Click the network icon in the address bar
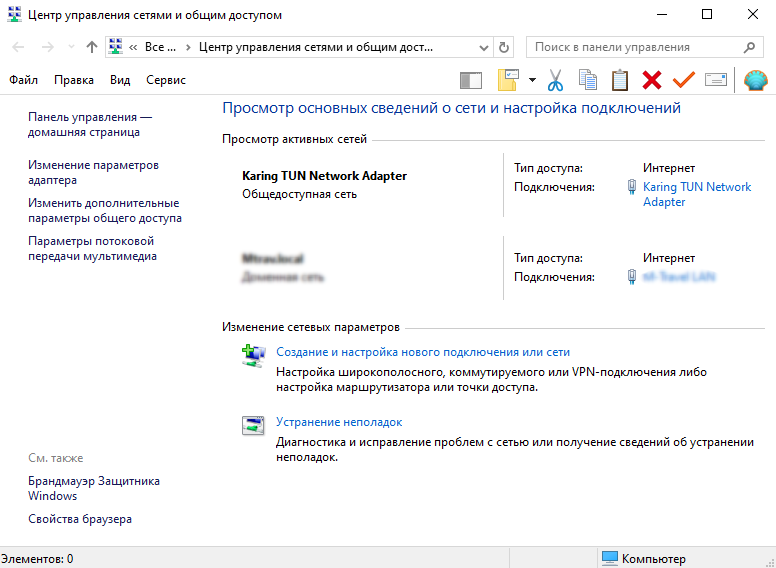 [x=116, y=47]
